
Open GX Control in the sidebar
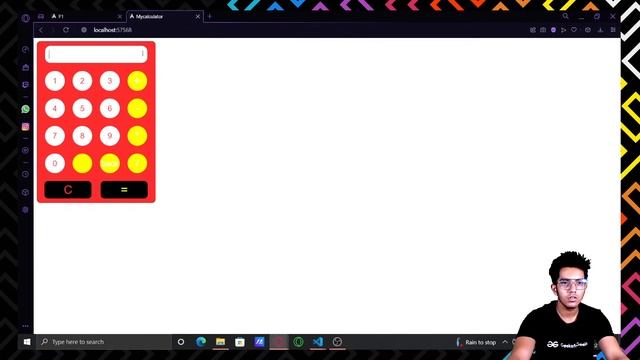pos(25,49)
